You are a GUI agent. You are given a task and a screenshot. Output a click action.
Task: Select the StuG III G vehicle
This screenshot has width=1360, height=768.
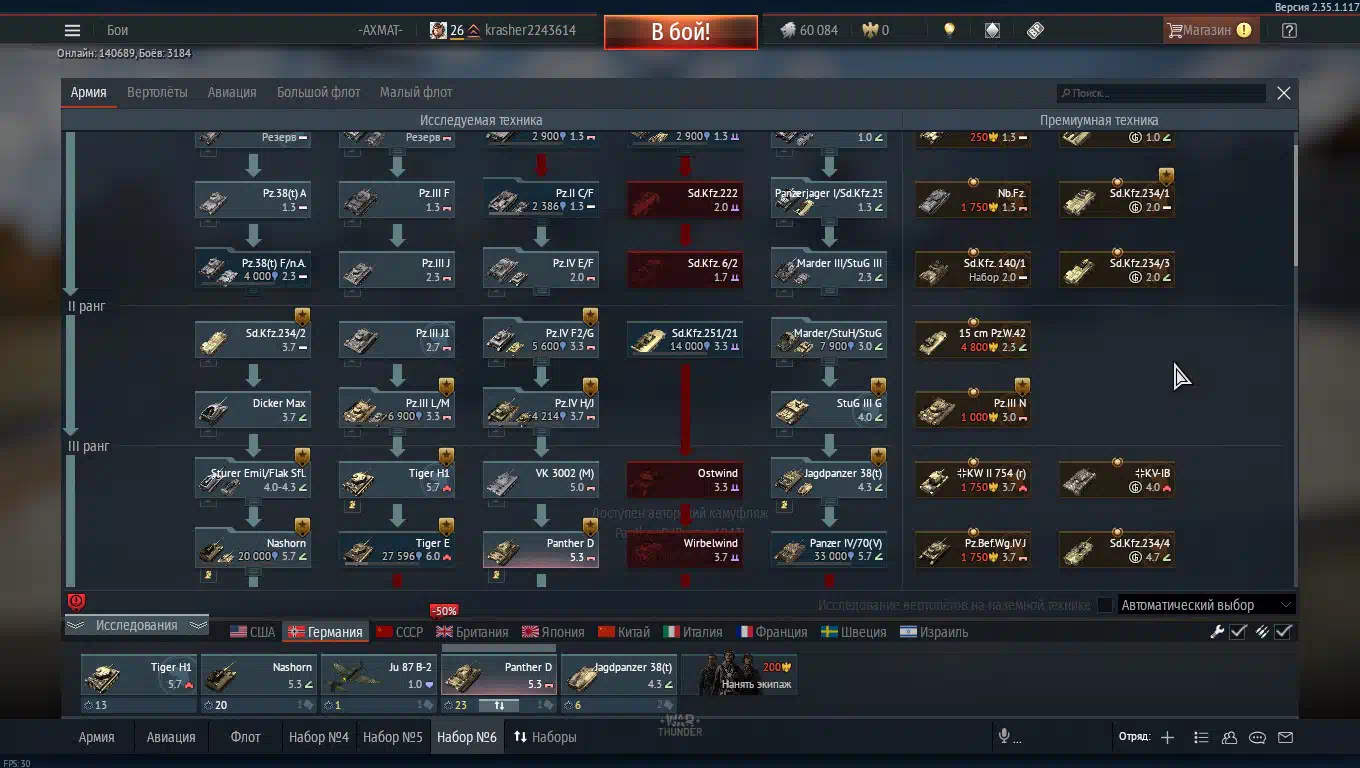click(829, 409)
